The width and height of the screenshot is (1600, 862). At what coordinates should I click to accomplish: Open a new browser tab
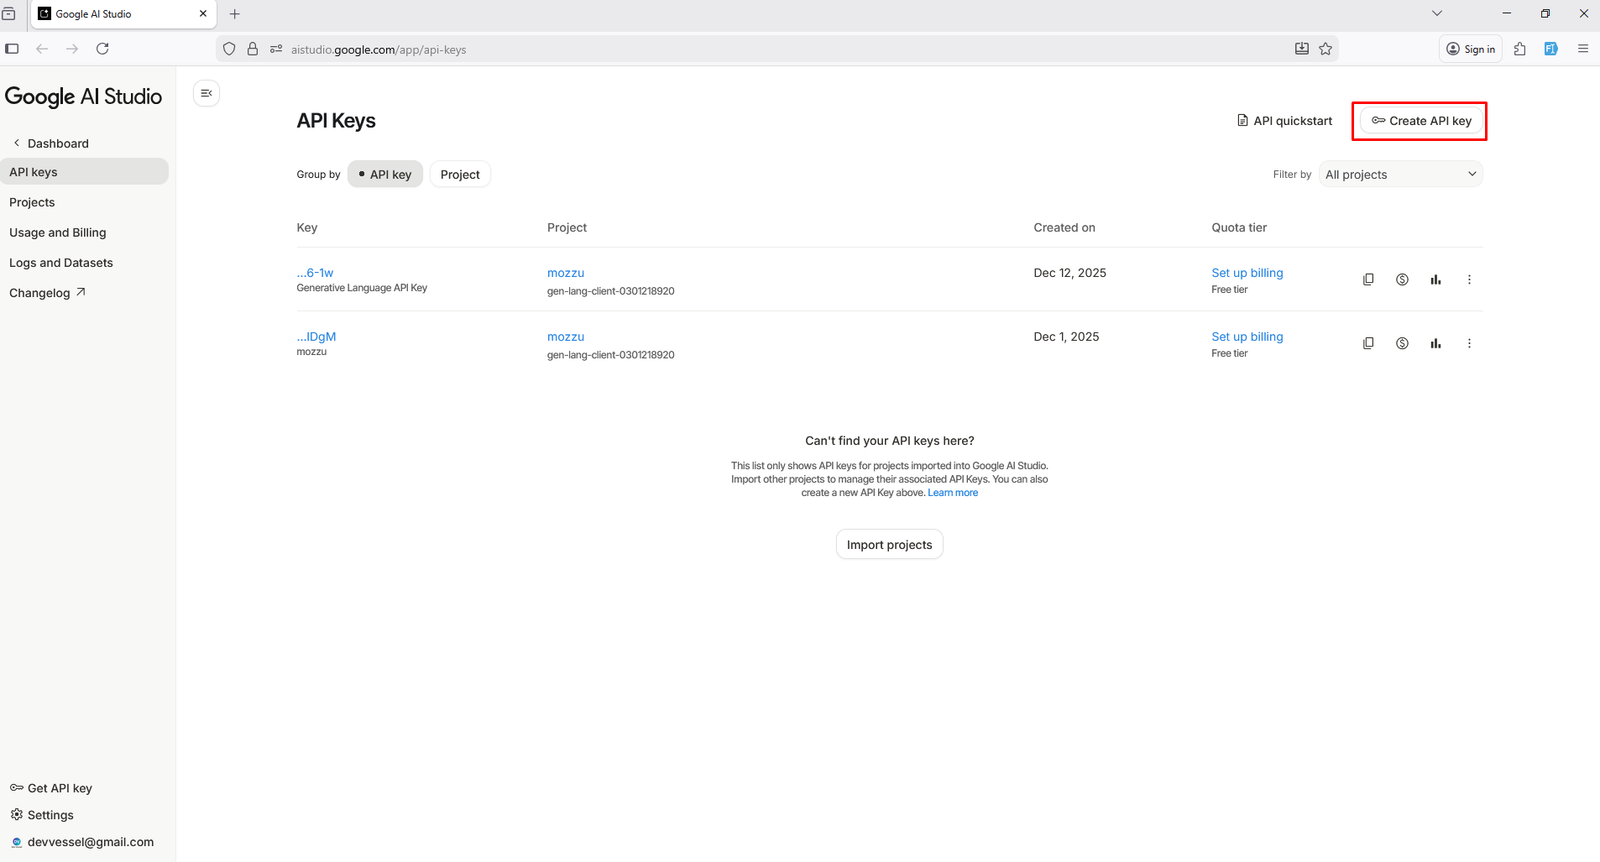[235, 14]
